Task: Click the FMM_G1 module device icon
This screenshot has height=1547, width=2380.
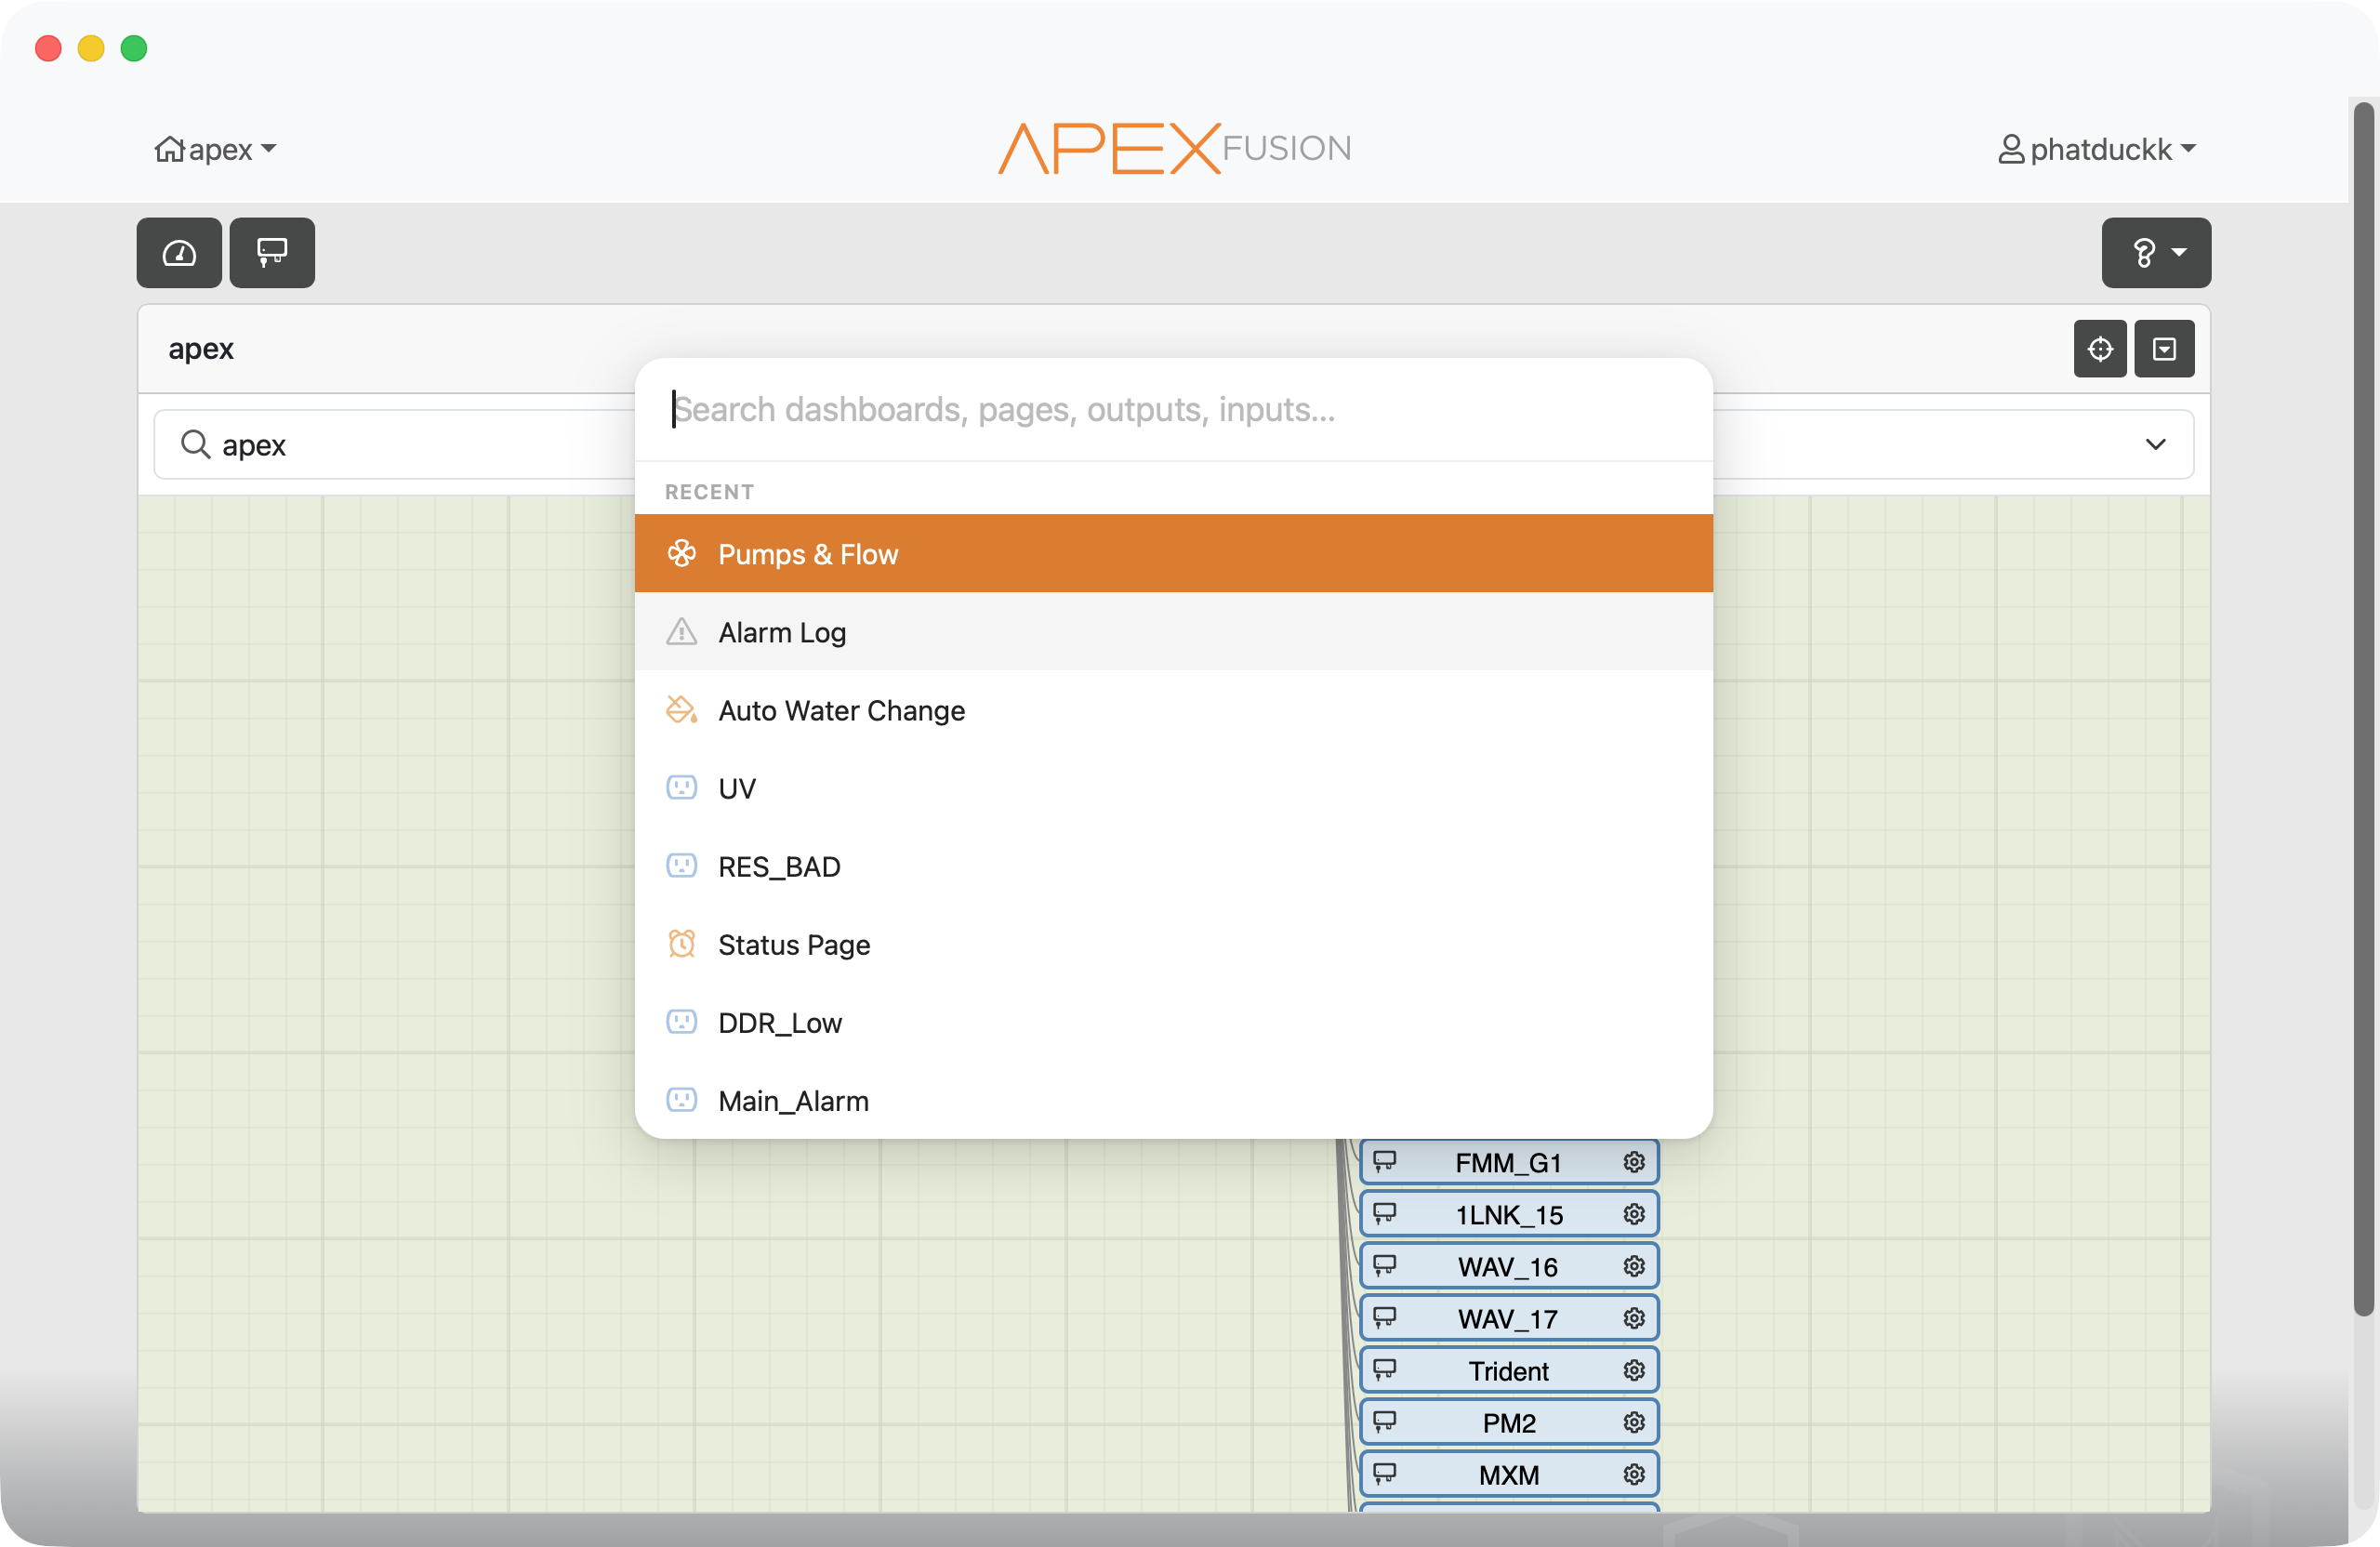Action: [1385, 1162]
